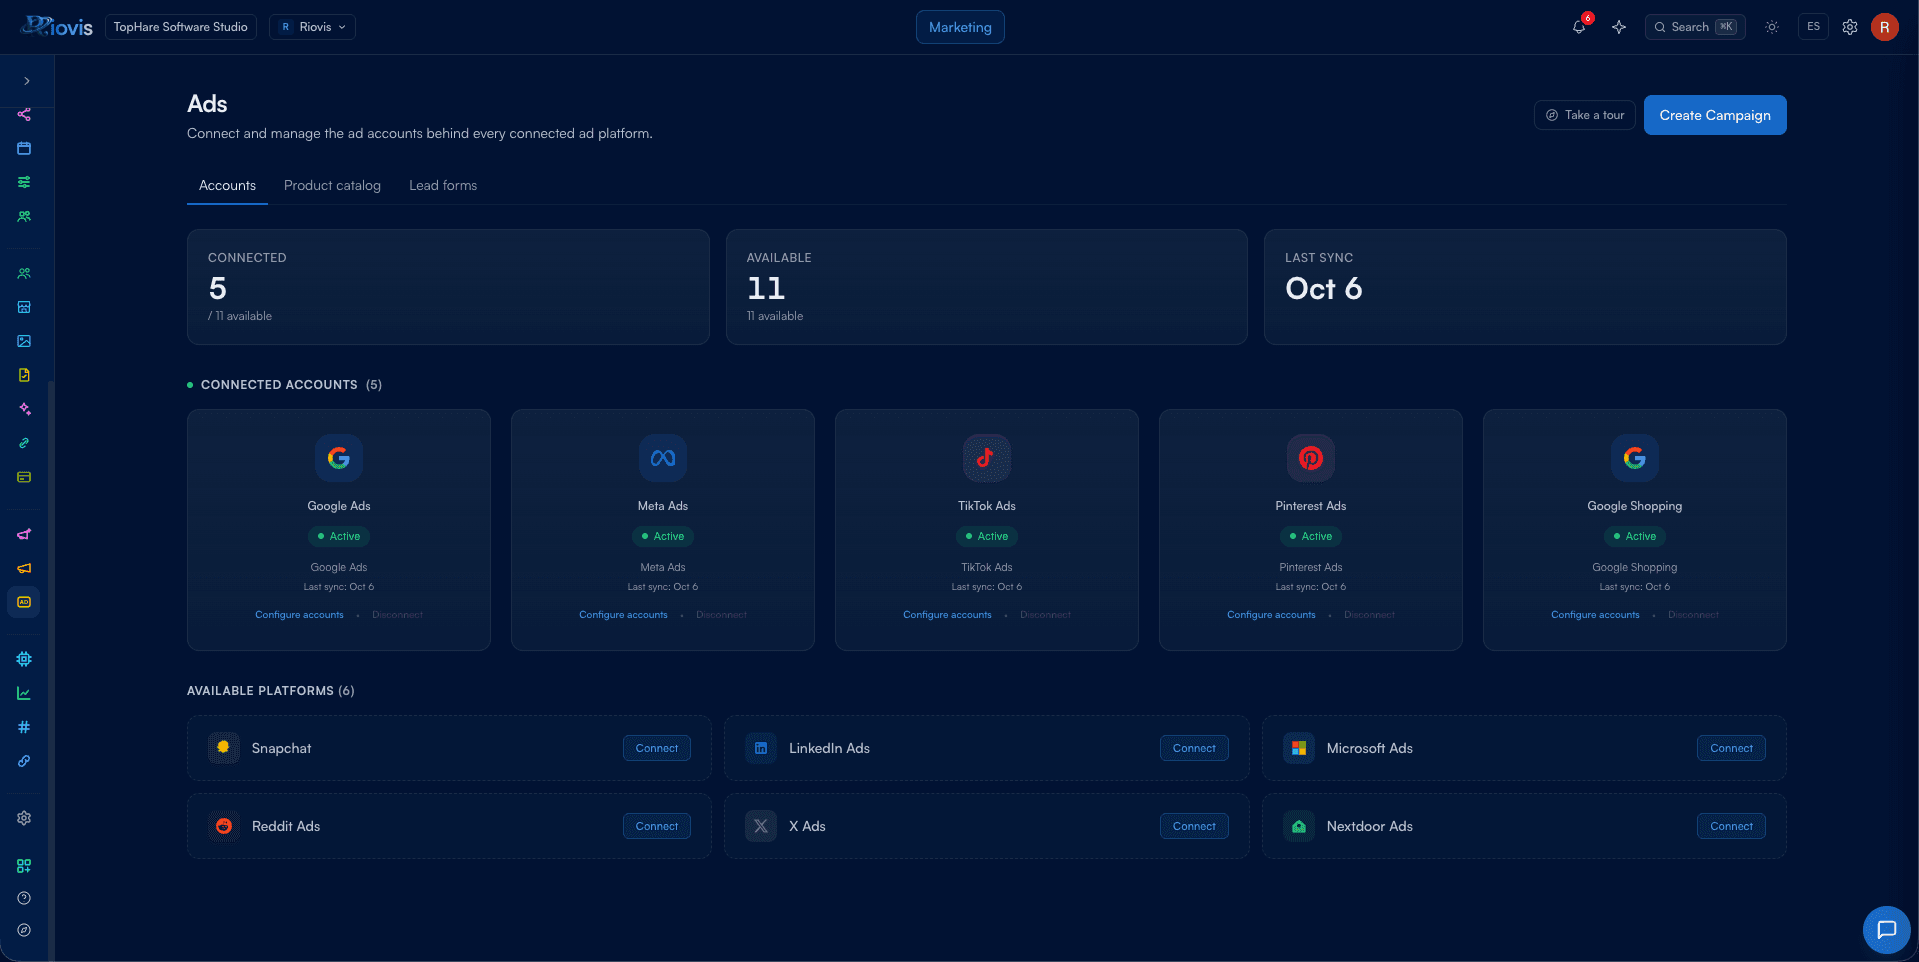Connect Microsoft Ads
The height and width of the screenshot is (962, 1919).
(x=1731, y=748)
